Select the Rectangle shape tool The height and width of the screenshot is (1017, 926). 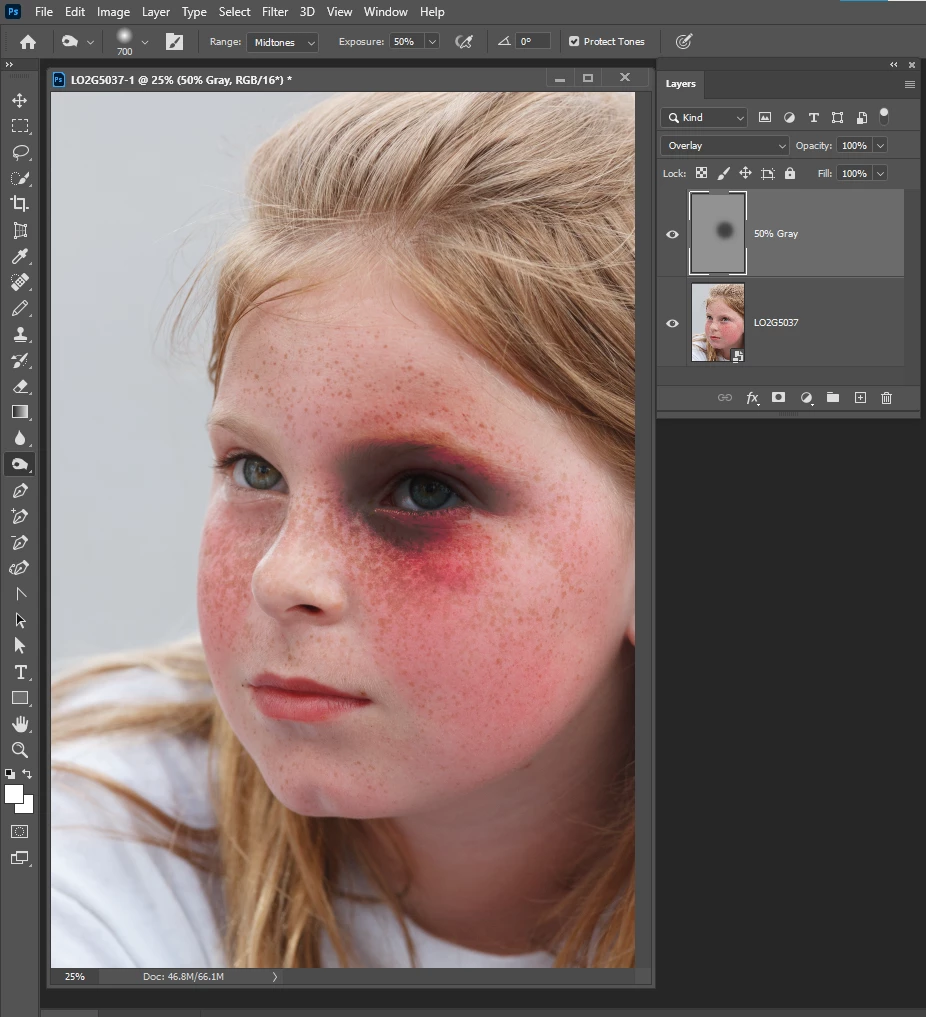click(20, 698)
